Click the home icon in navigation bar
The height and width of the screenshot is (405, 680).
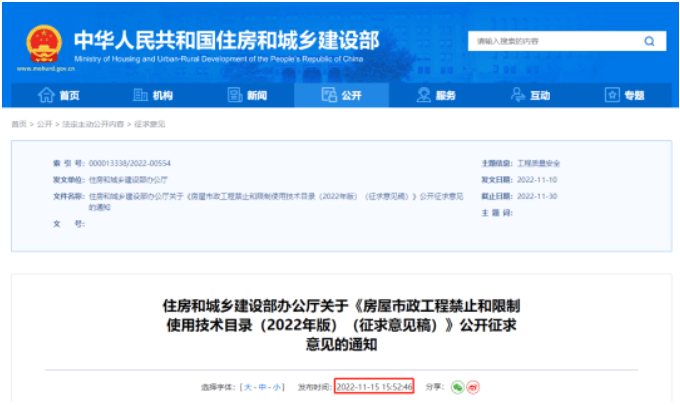click(46, 95)
